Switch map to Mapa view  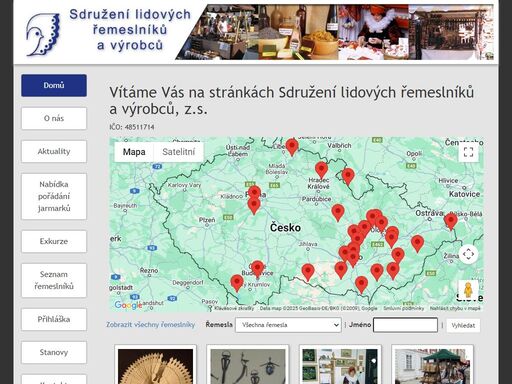[x=134, y=152]
